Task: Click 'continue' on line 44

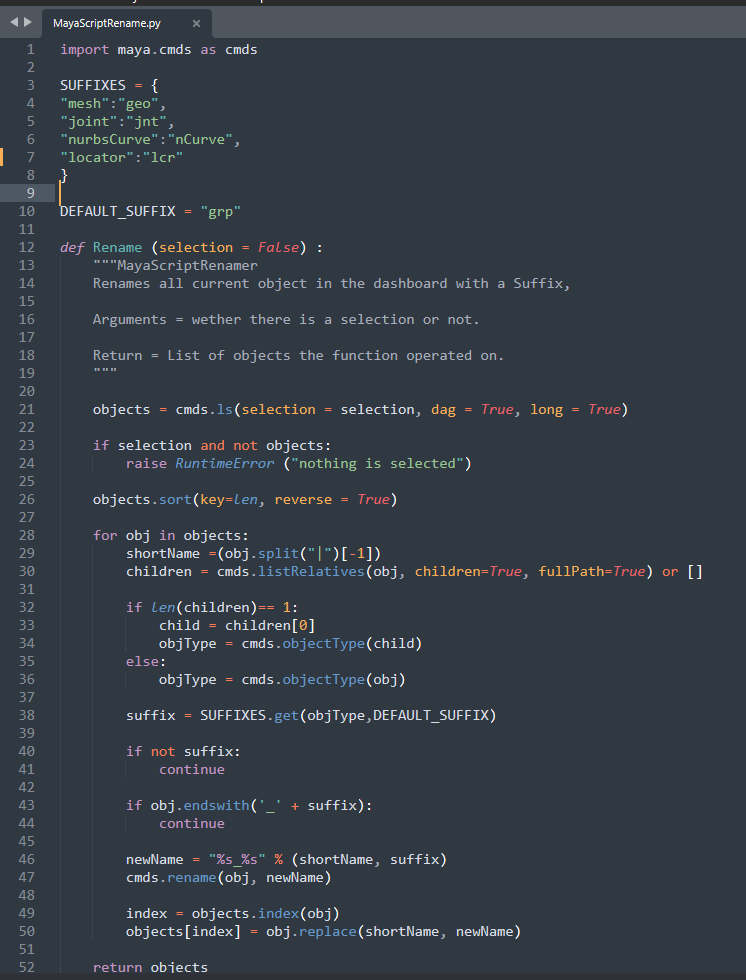Action: click(x=192, y=823)
